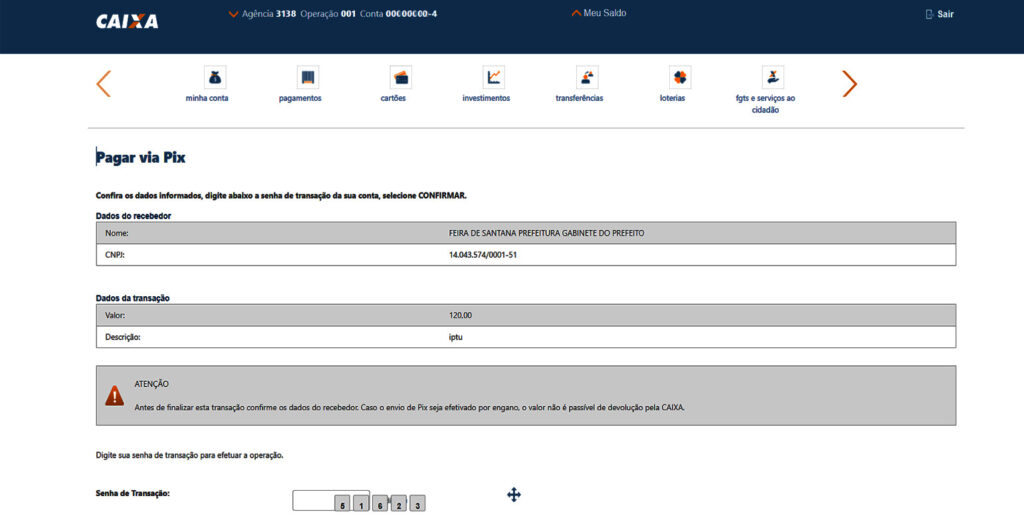
Task: Open the transferências icon
Action: (587, 78)
